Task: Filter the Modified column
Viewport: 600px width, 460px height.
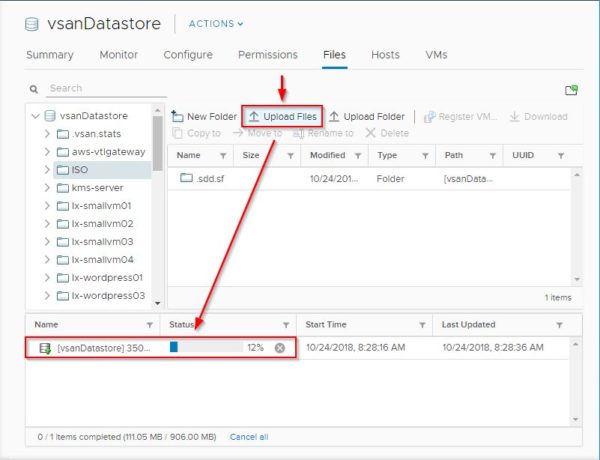Action: click(x=358, y=155)
